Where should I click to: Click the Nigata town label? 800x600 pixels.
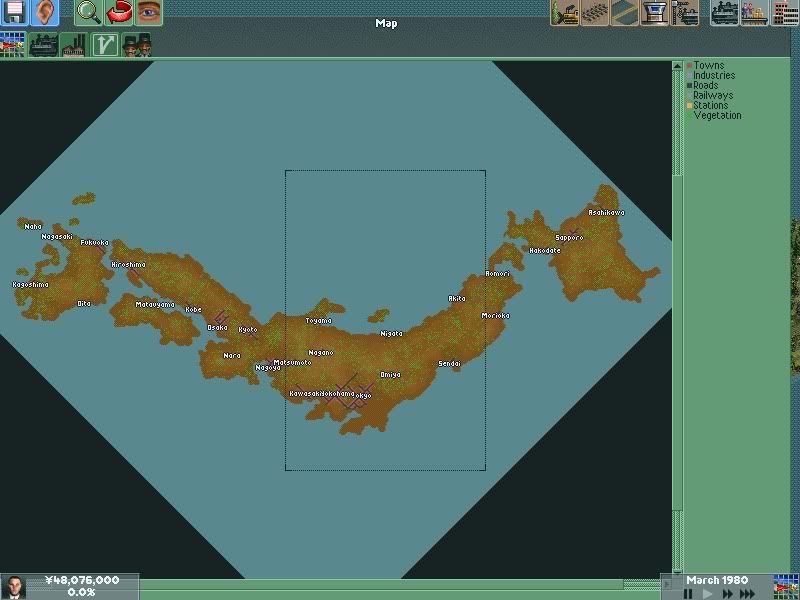coord(391,334)
